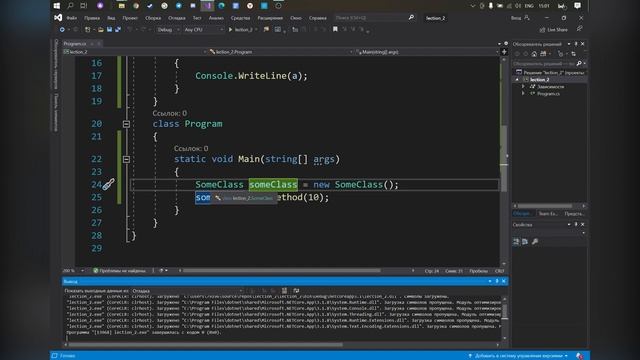Click the Live Share button

553,29
